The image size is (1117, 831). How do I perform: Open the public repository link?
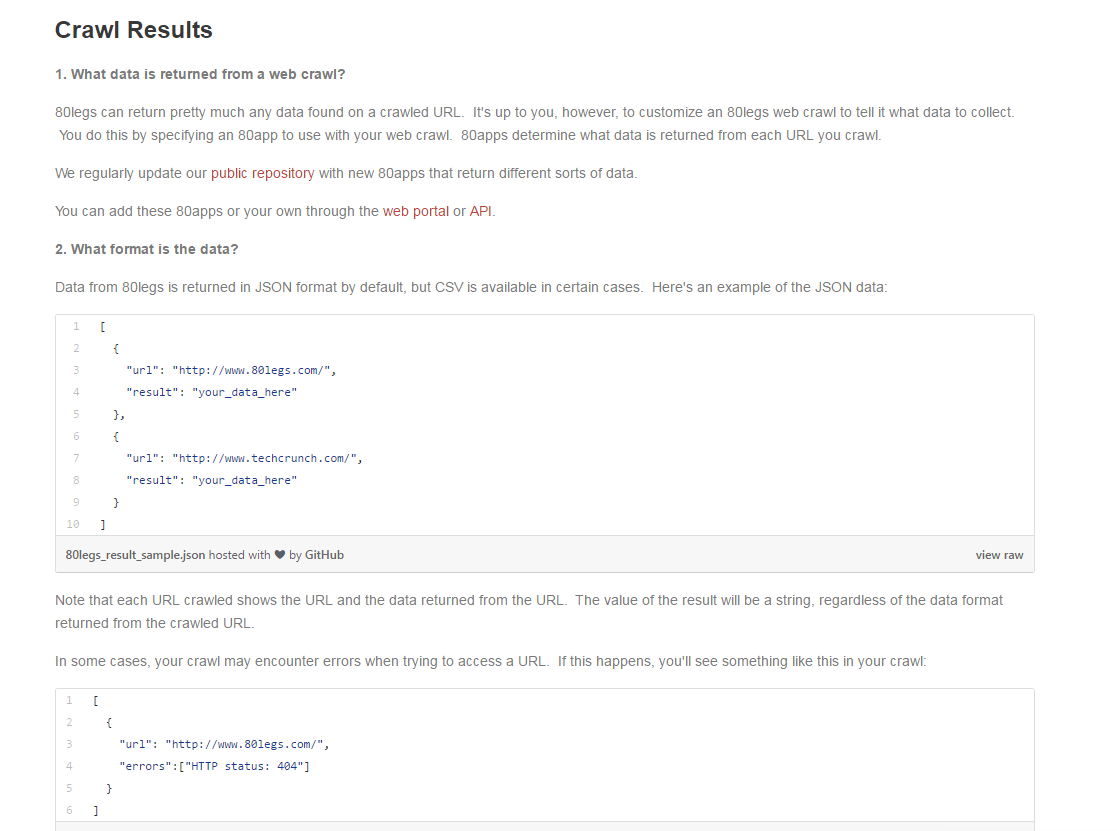262,173
